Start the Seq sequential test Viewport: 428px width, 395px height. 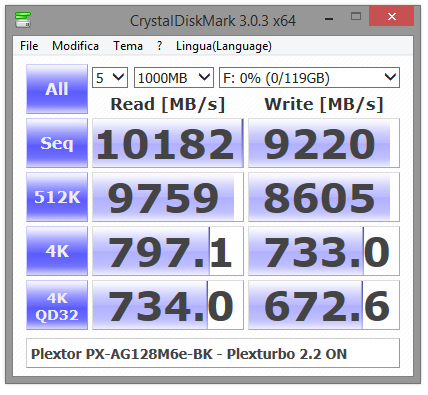[57, 143]
